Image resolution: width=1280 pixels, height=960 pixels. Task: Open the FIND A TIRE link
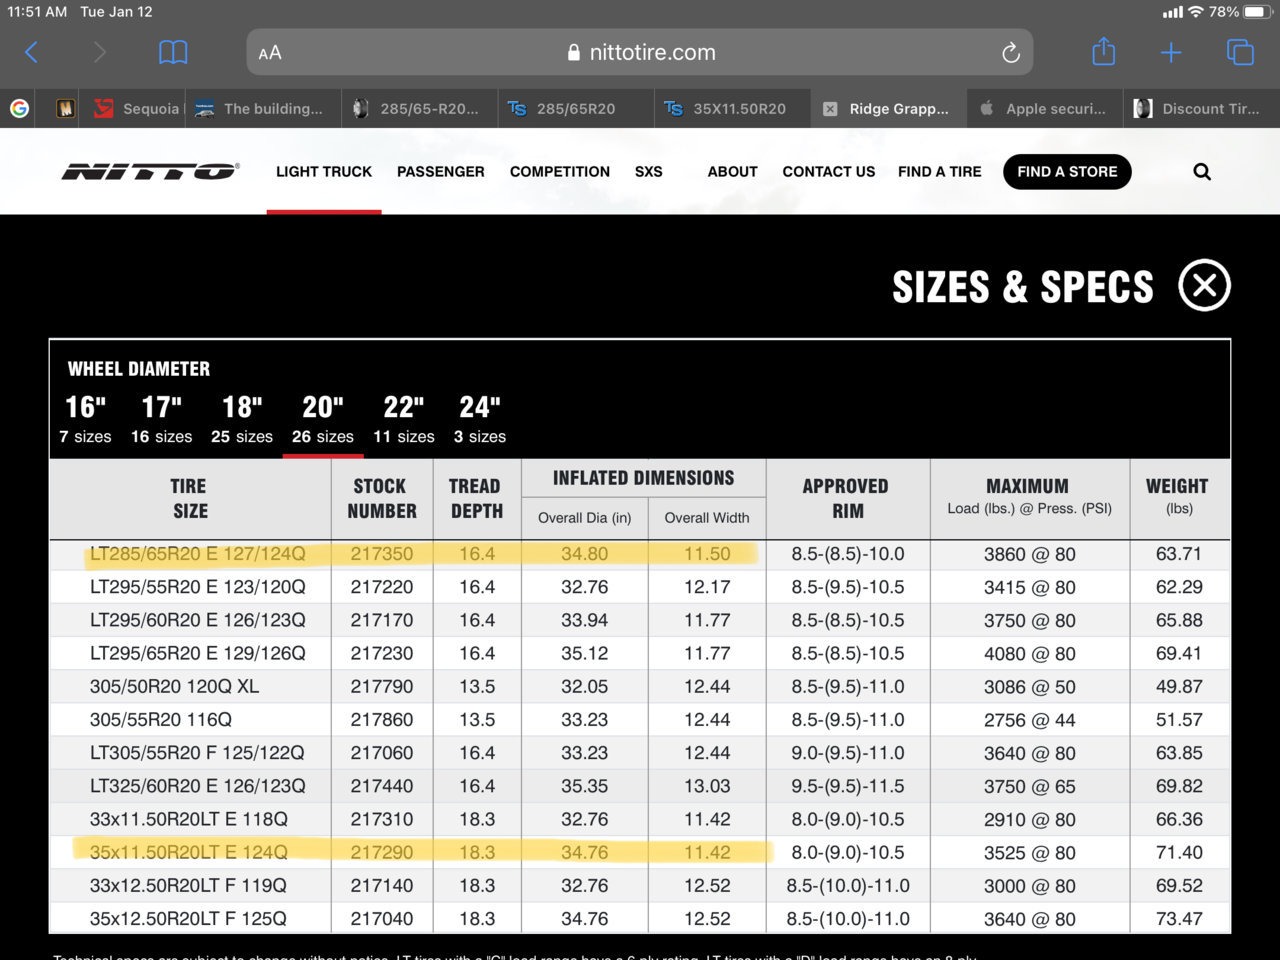(940, 172)
